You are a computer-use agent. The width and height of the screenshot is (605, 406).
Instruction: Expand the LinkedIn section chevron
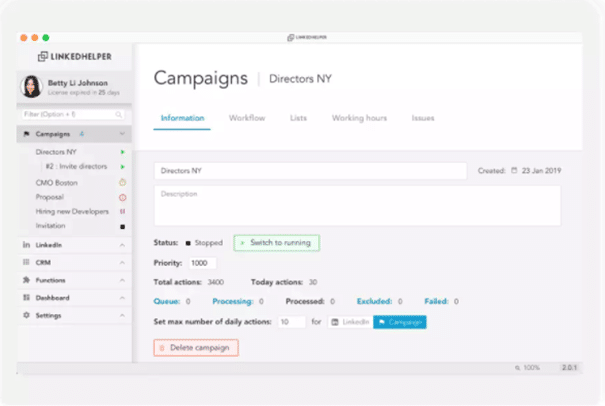pos(122,245)
